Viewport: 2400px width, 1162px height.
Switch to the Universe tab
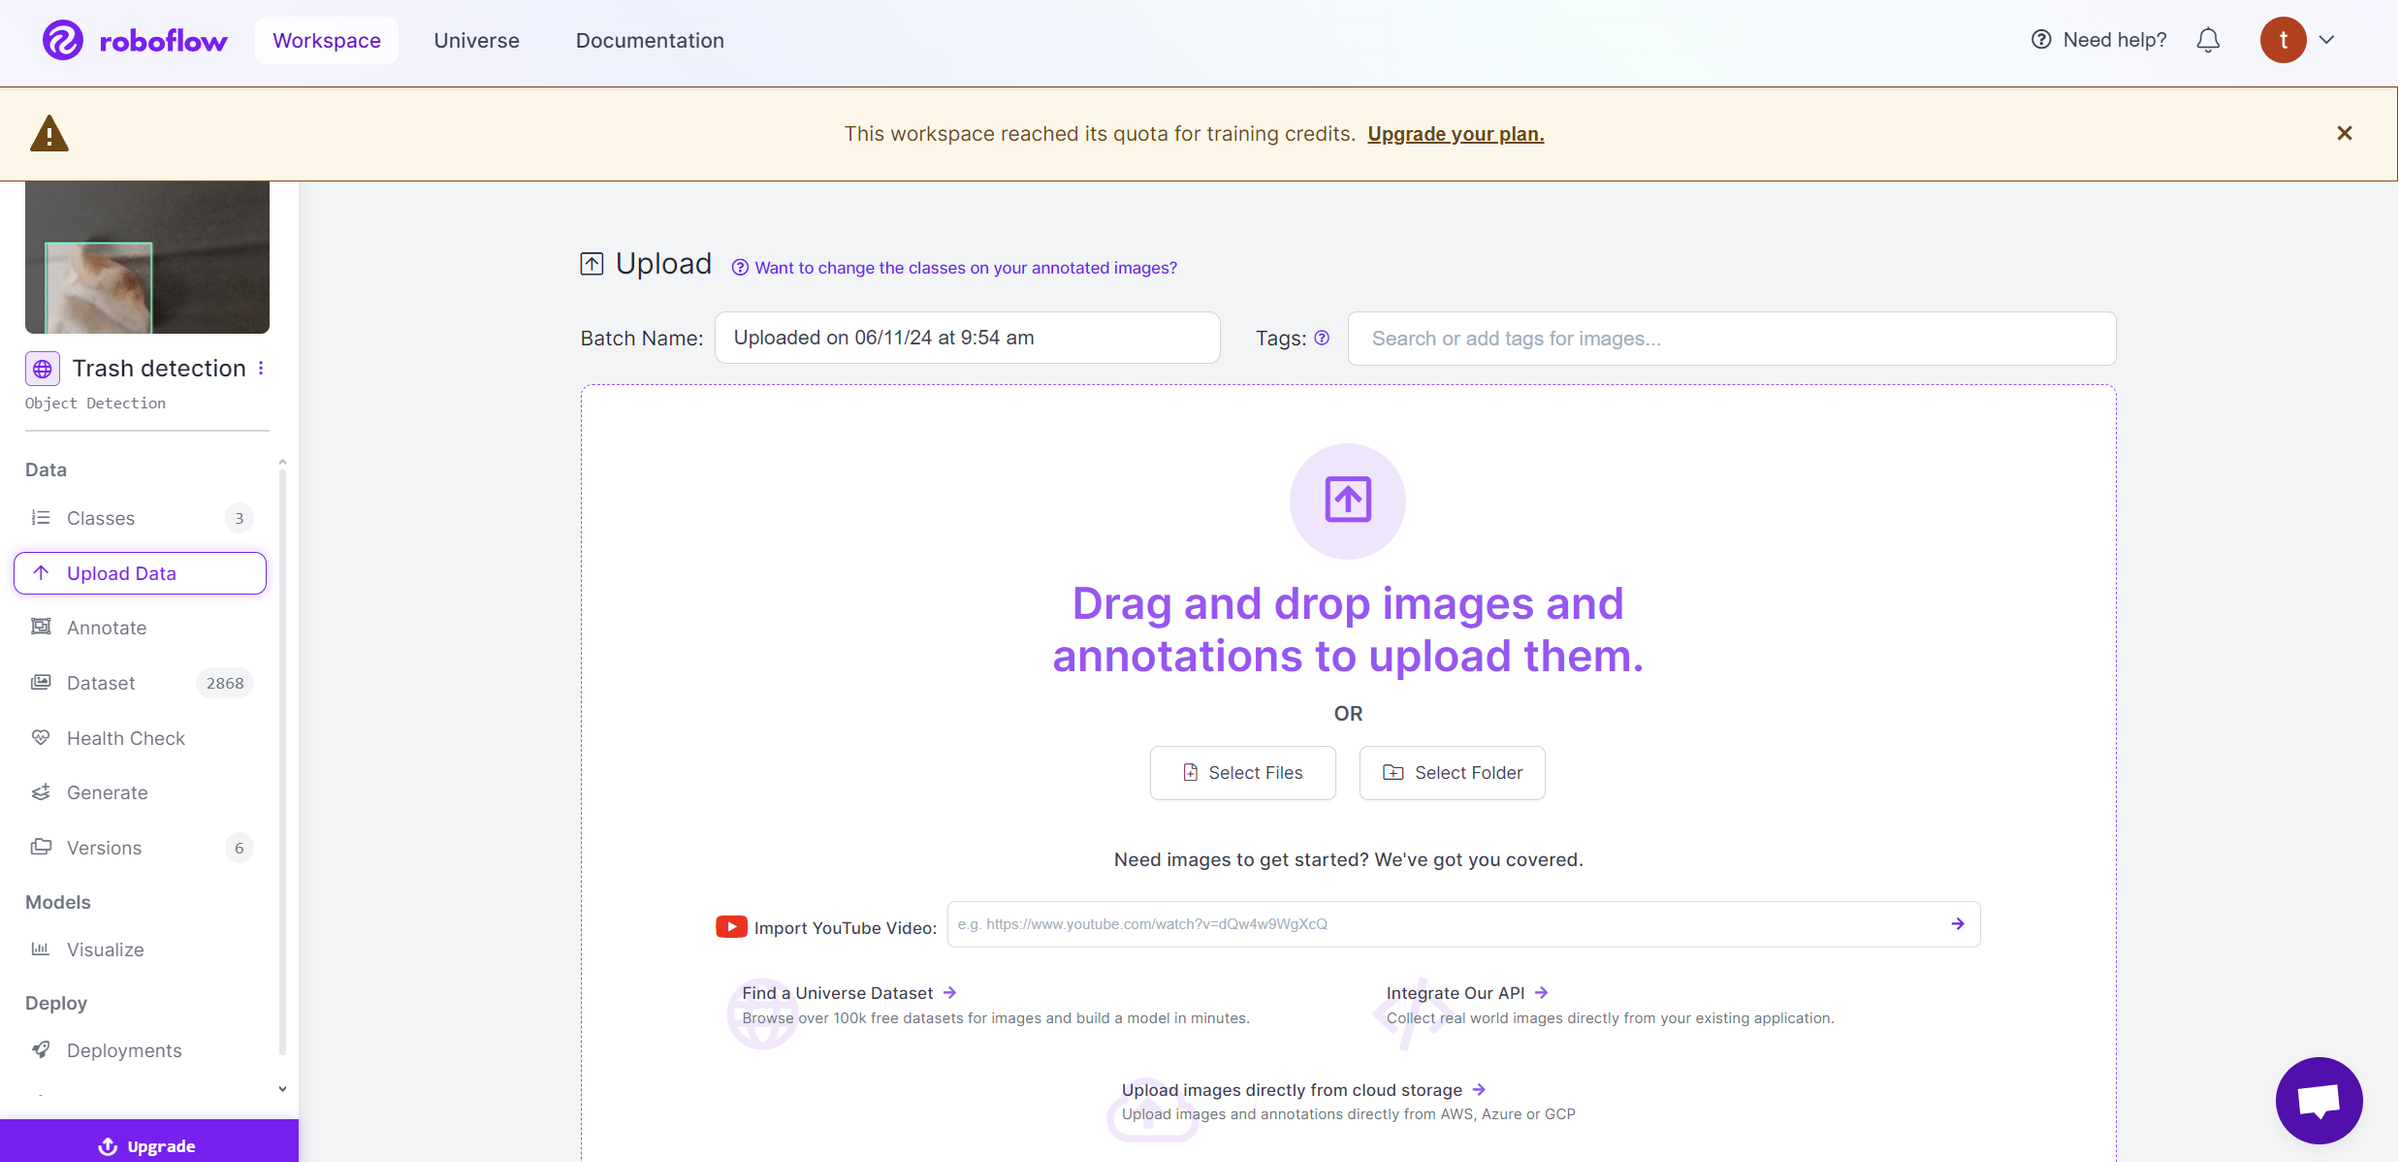point(476,40)
